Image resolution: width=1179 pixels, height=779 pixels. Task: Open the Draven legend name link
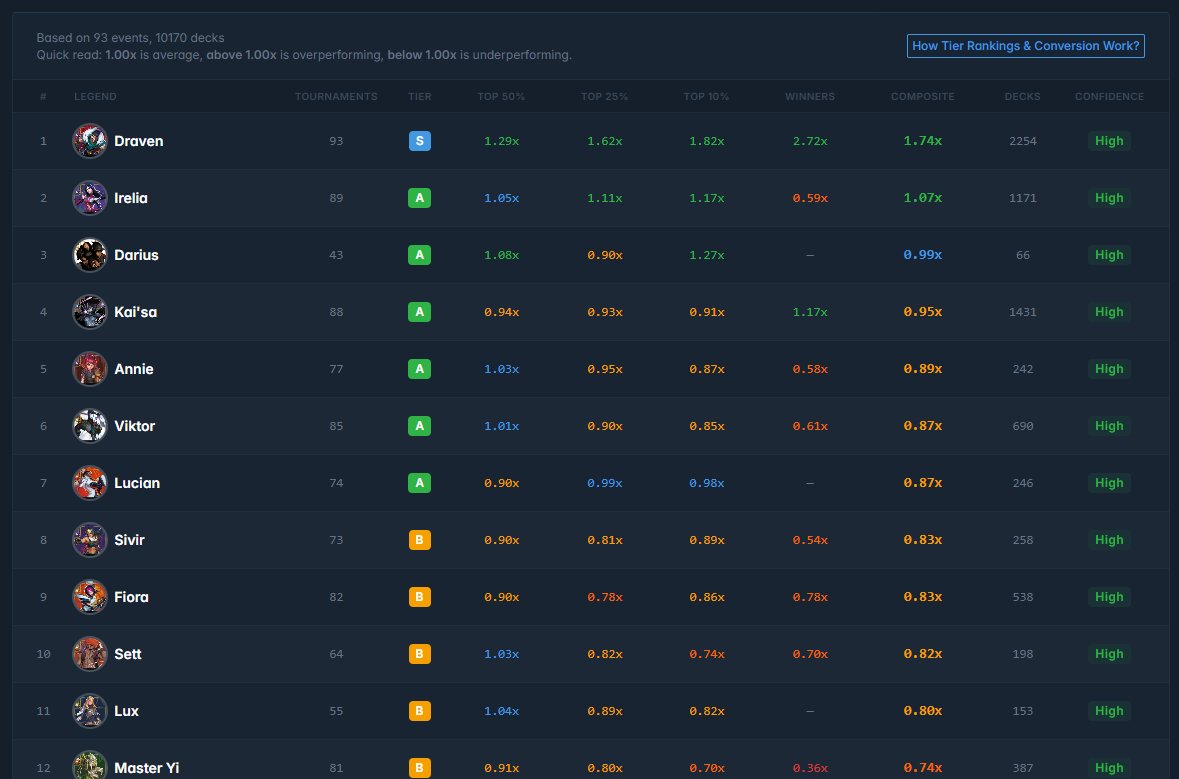point(138,141)
